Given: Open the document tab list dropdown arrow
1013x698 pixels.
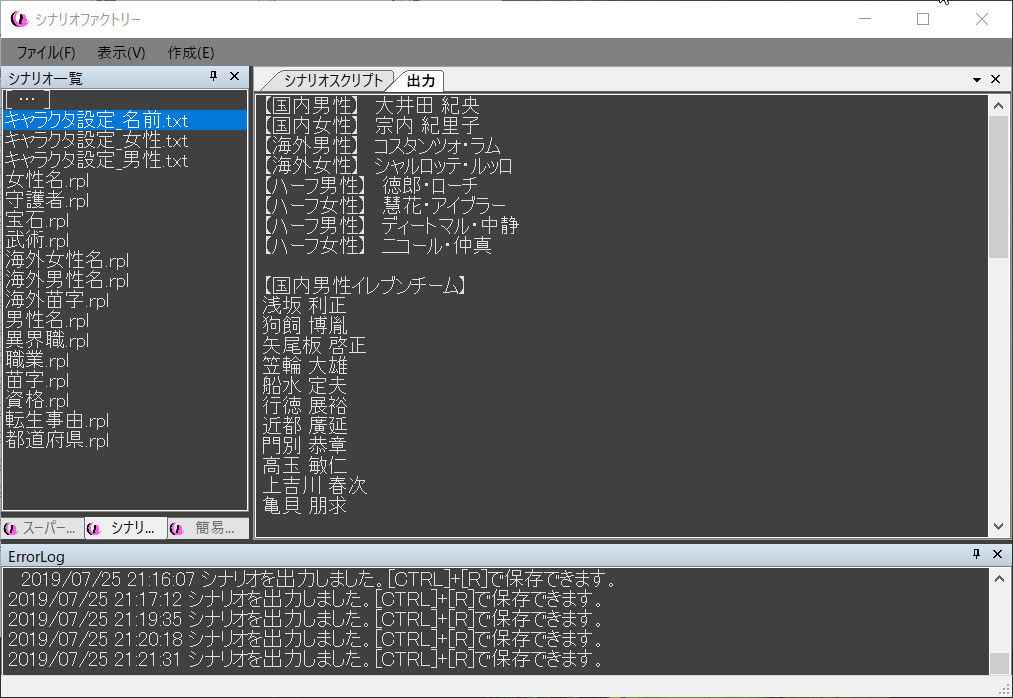Looking at the screenshot, I should pos(977,80).
